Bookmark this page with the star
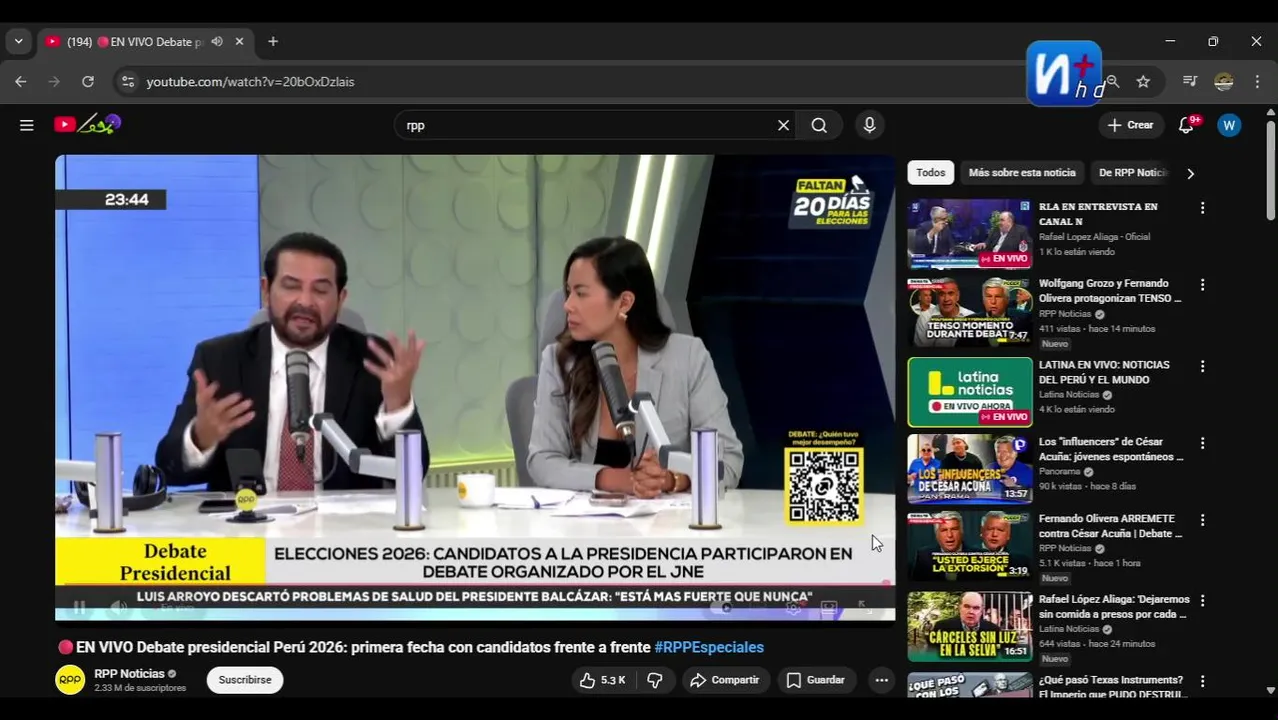 [1143, 82]
